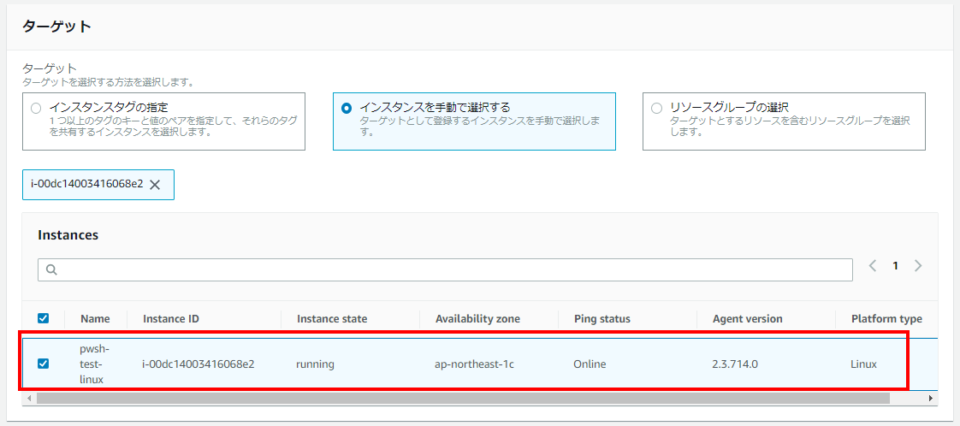
Task: Click the right arrow of horizontal scrollbar
Action: (x=931, y=398)
